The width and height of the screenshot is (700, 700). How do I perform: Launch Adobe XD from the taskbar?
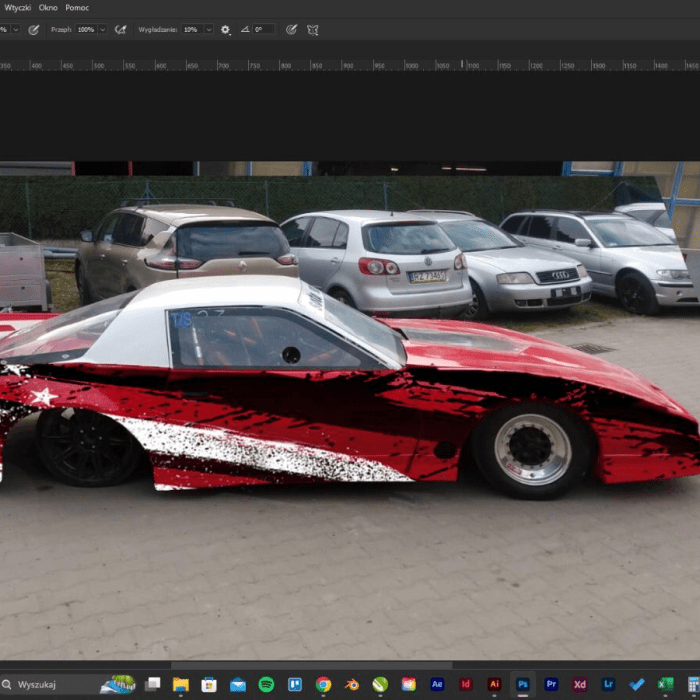coord(580,685)
